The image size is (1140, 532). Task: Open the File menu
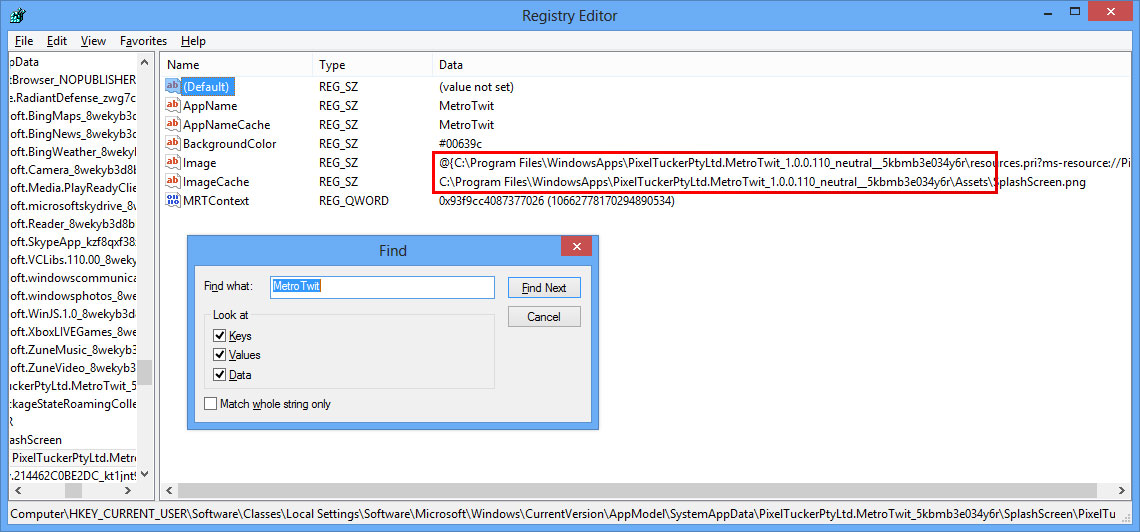[23, 41]
